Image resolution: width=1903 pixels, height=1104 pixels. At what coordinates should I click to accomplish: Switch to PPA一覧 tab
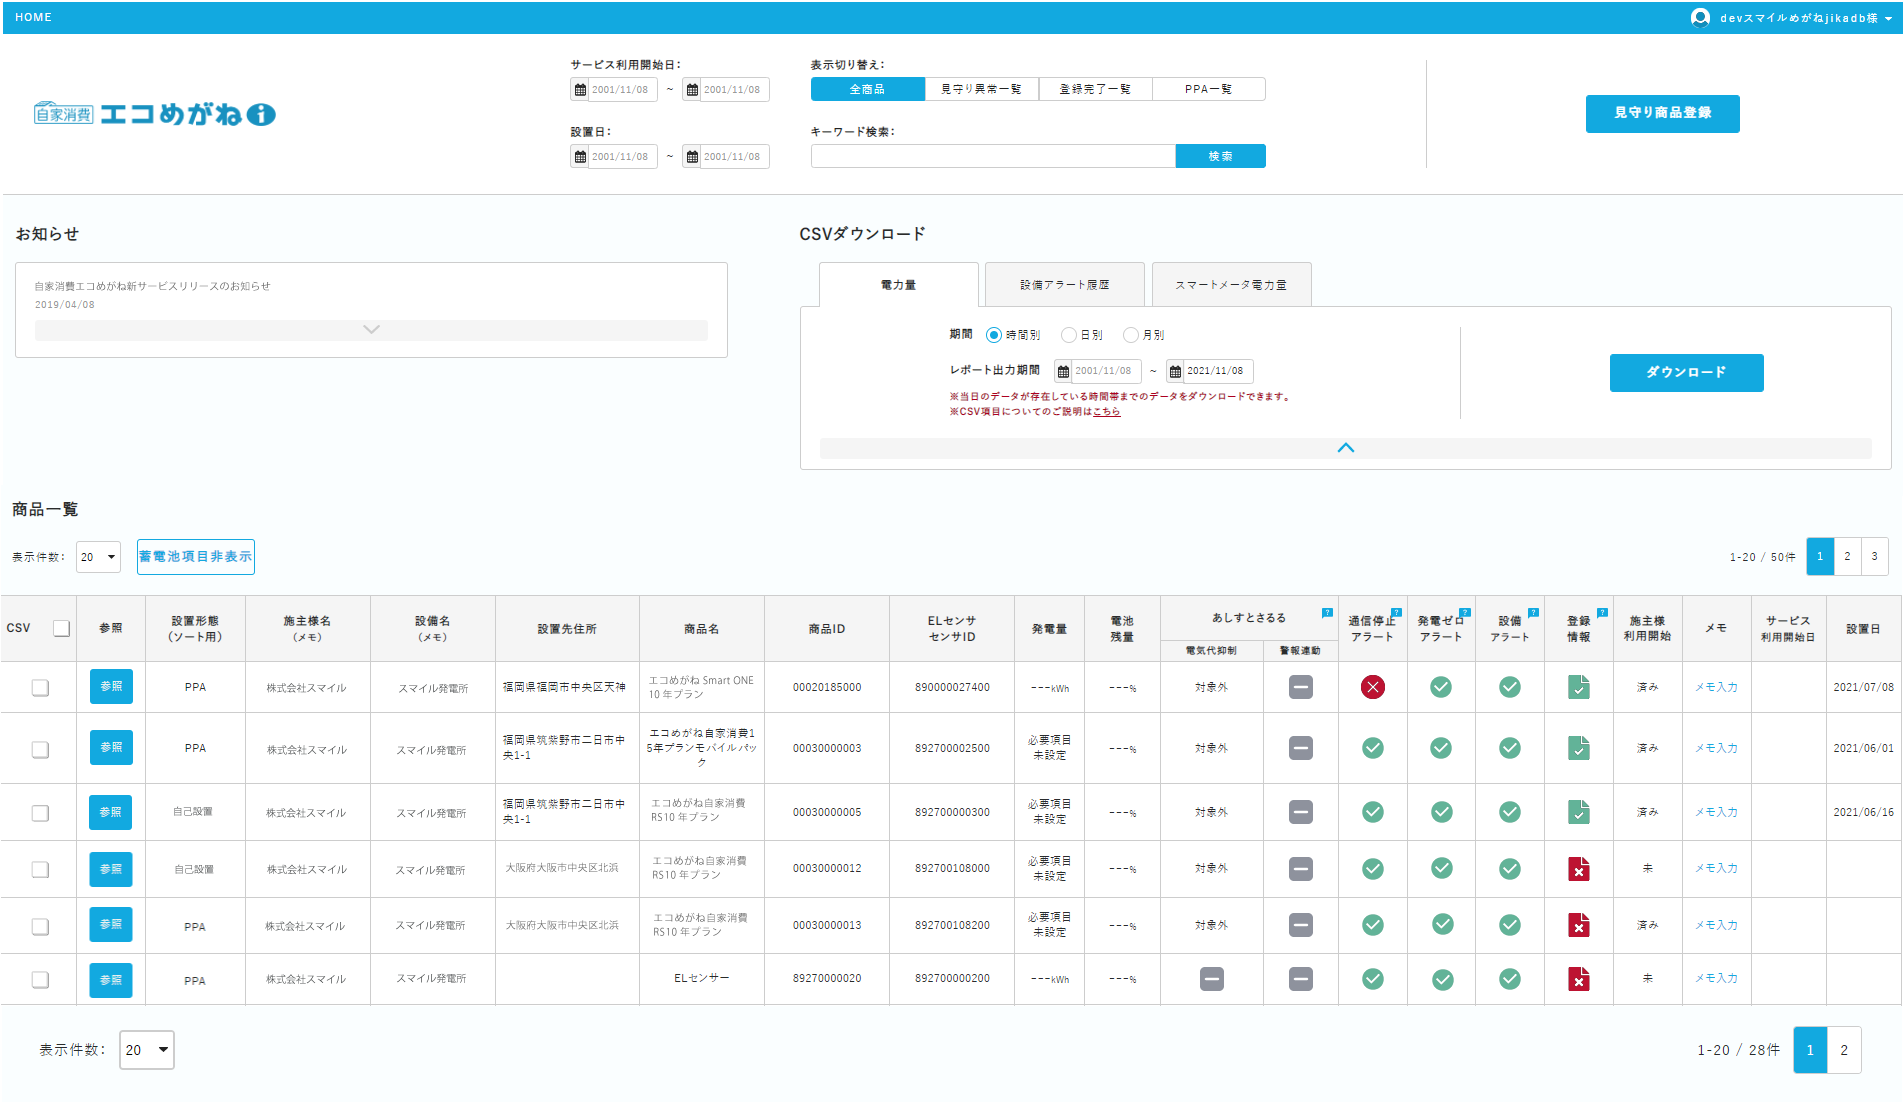pos(1209,89)
